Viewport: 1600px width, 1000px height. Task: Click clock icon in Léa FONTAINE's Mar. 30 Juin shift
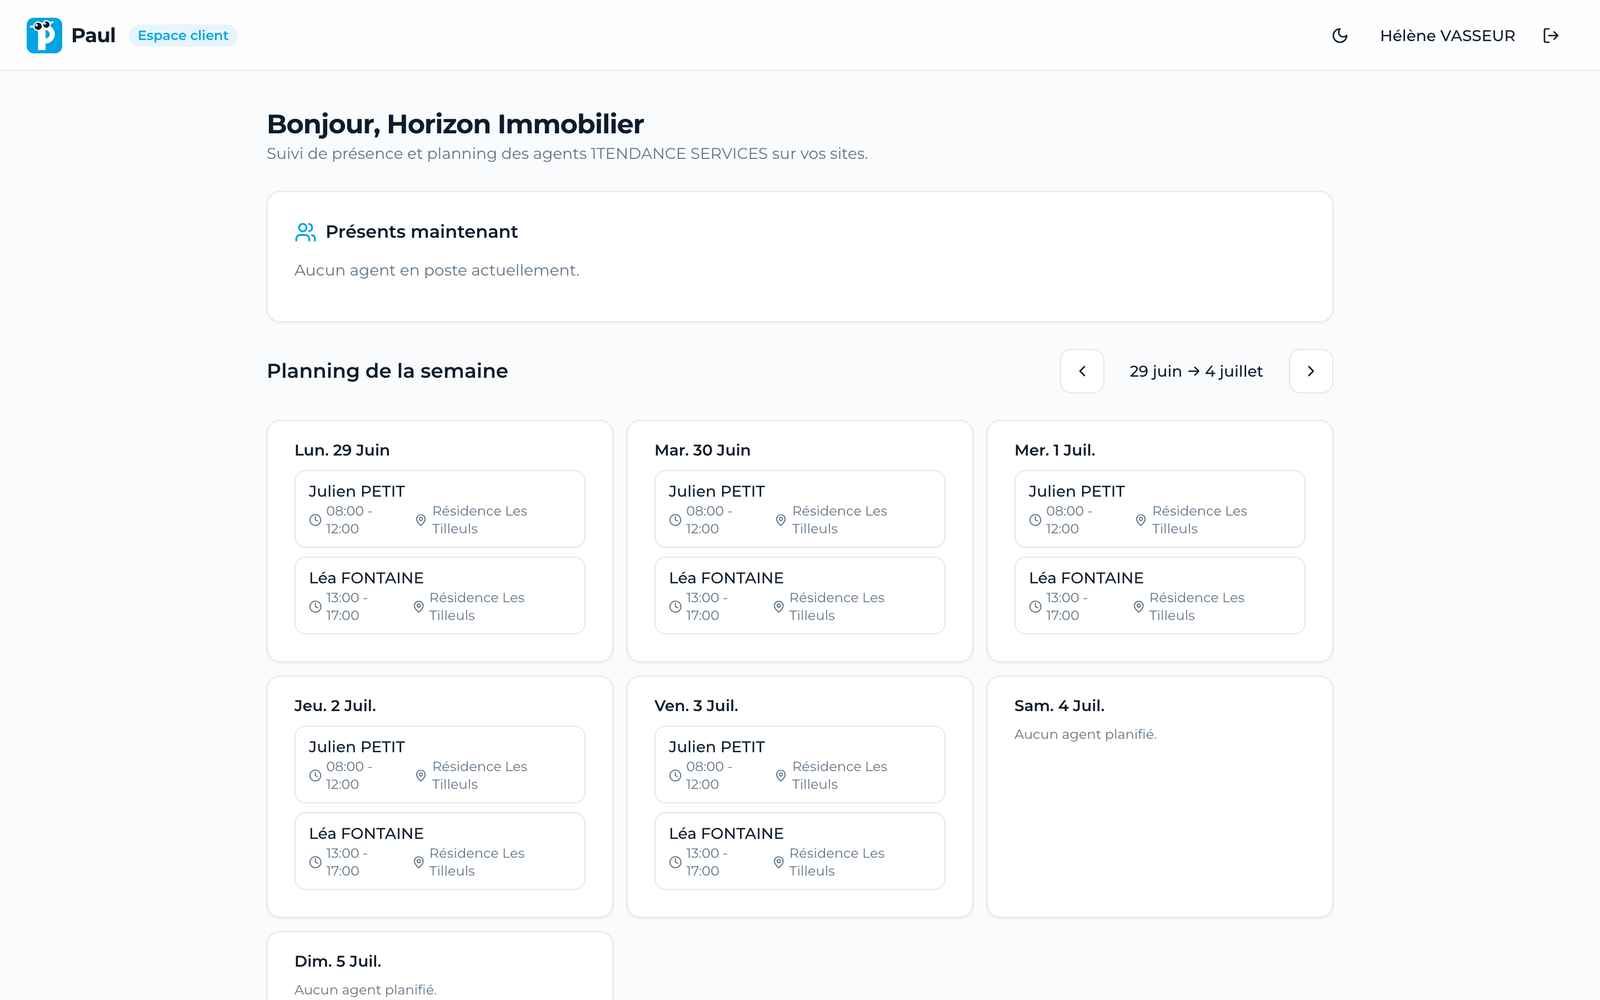675,607
